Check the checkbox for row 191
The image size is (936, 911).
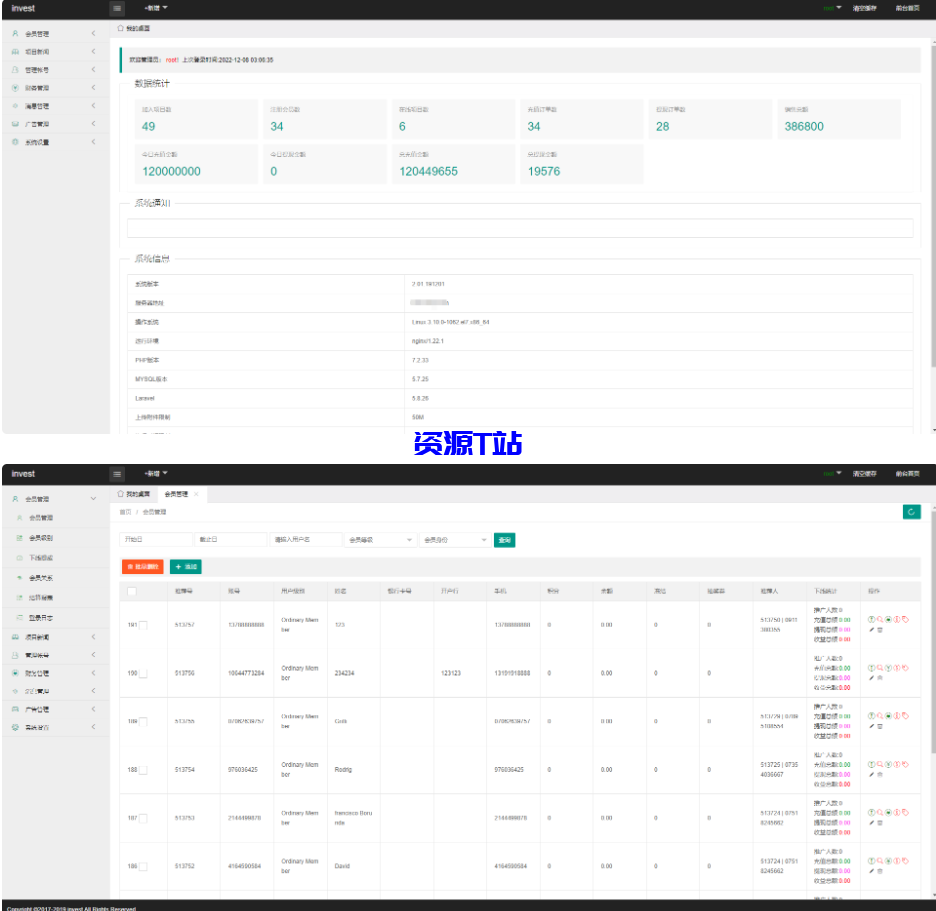tap(143, 626)
